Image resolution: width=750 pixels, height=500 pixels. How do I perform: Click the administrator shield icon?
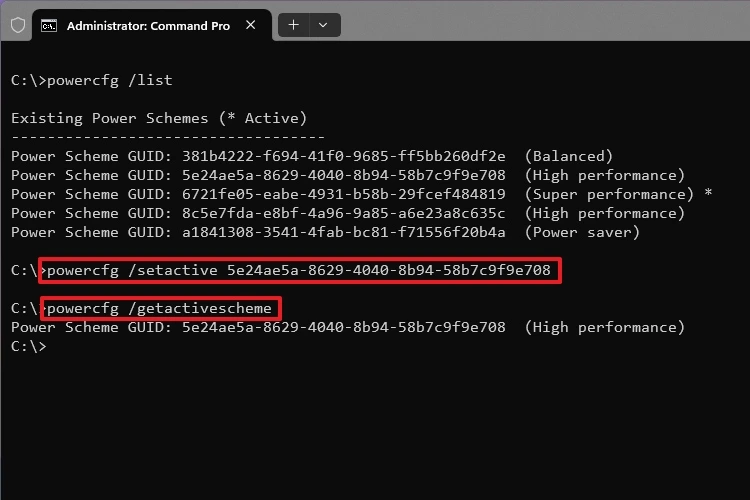pyautogui.click(x=18, y=25)
